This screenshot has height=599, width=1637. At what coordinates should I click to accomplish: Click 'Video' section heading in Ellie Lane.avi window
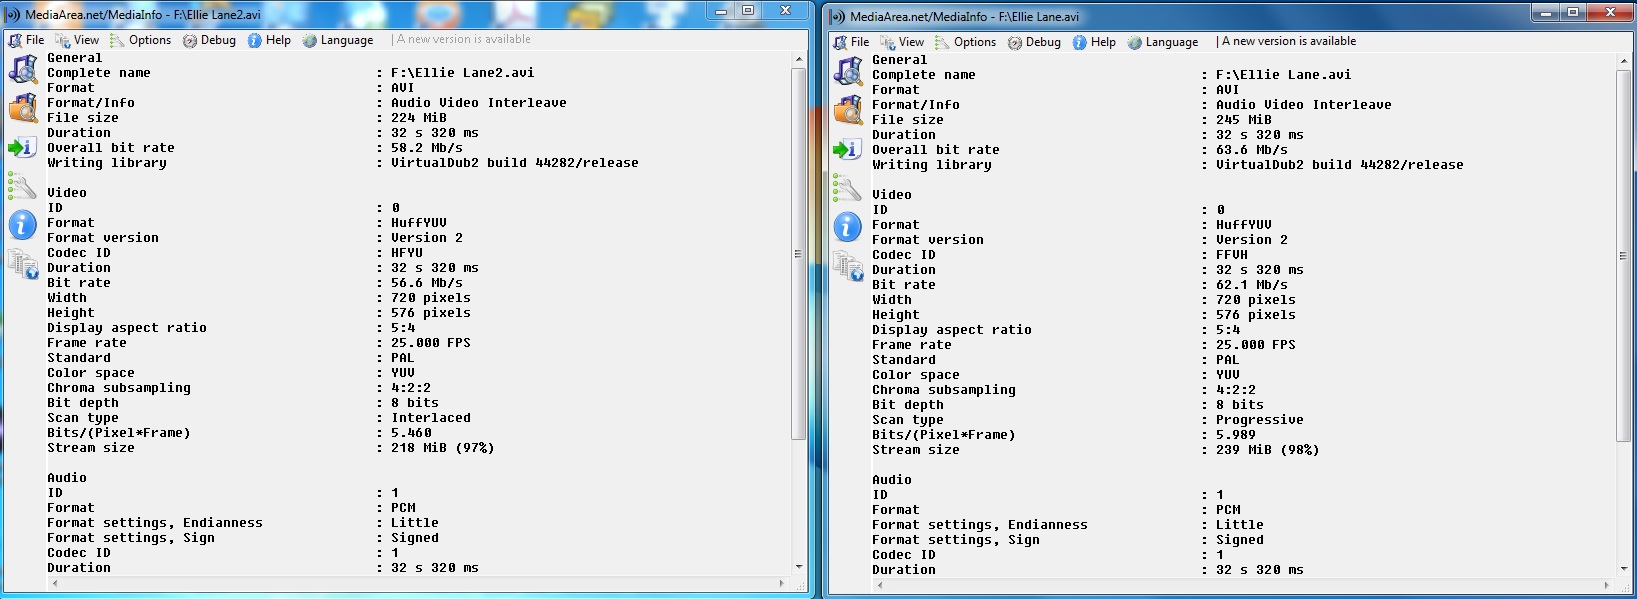(892, 195)
